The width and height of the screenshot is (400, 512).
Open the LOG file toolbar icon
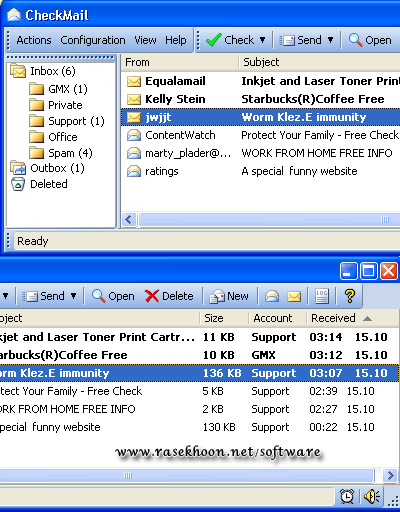[x=322, y=296]
